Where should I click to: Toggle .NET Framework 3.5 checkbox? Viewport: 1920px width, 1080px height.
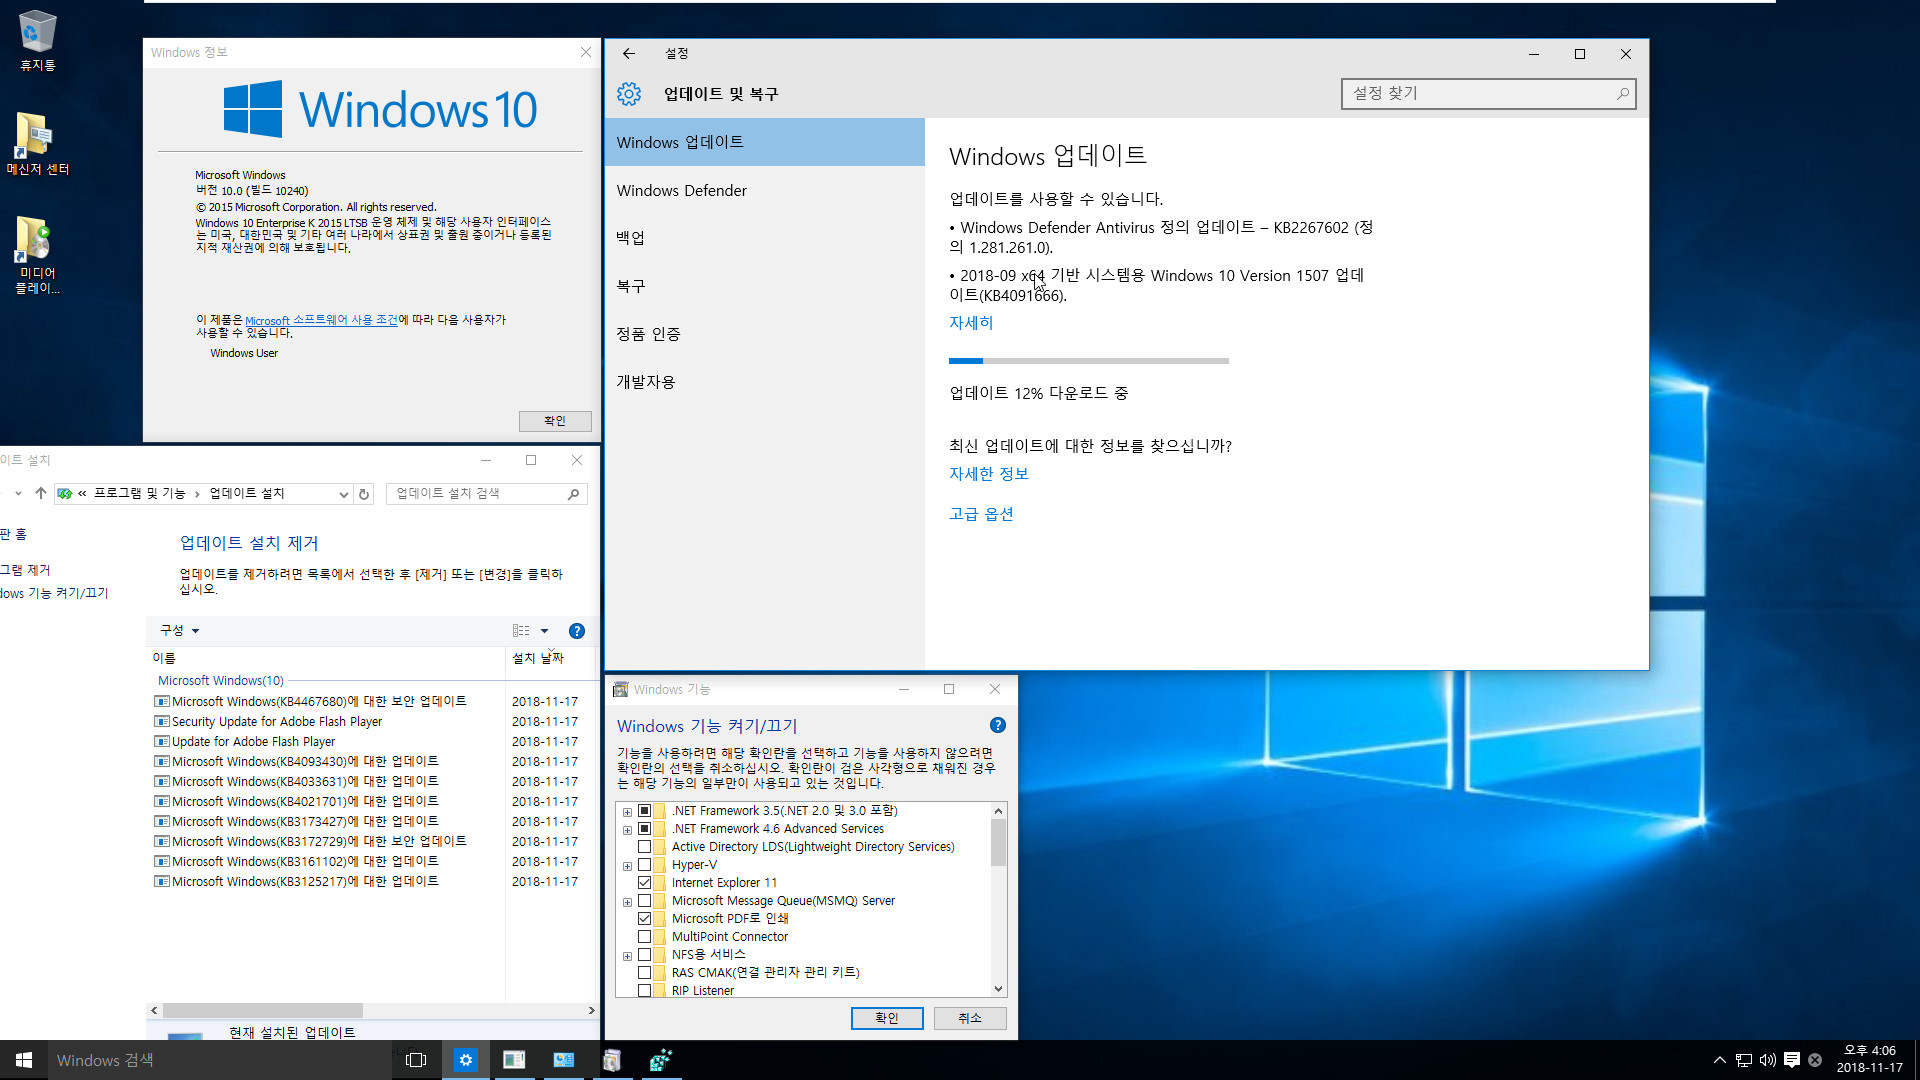pos(644,810)
